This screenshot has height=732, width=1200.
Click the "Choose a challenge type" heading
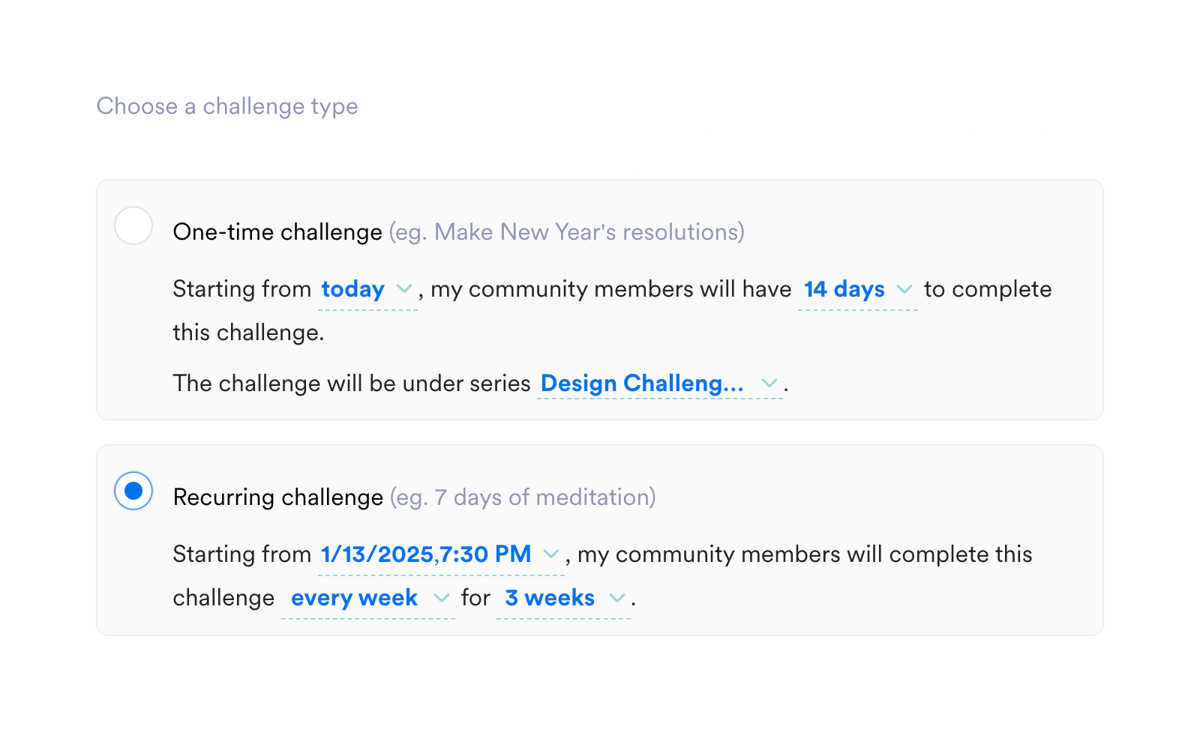pos(227,106)
